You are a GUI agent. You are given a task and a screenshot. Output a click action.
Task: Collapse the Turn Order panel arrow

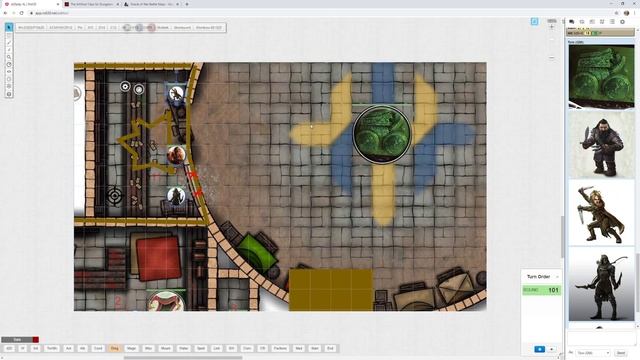[557, 277]
